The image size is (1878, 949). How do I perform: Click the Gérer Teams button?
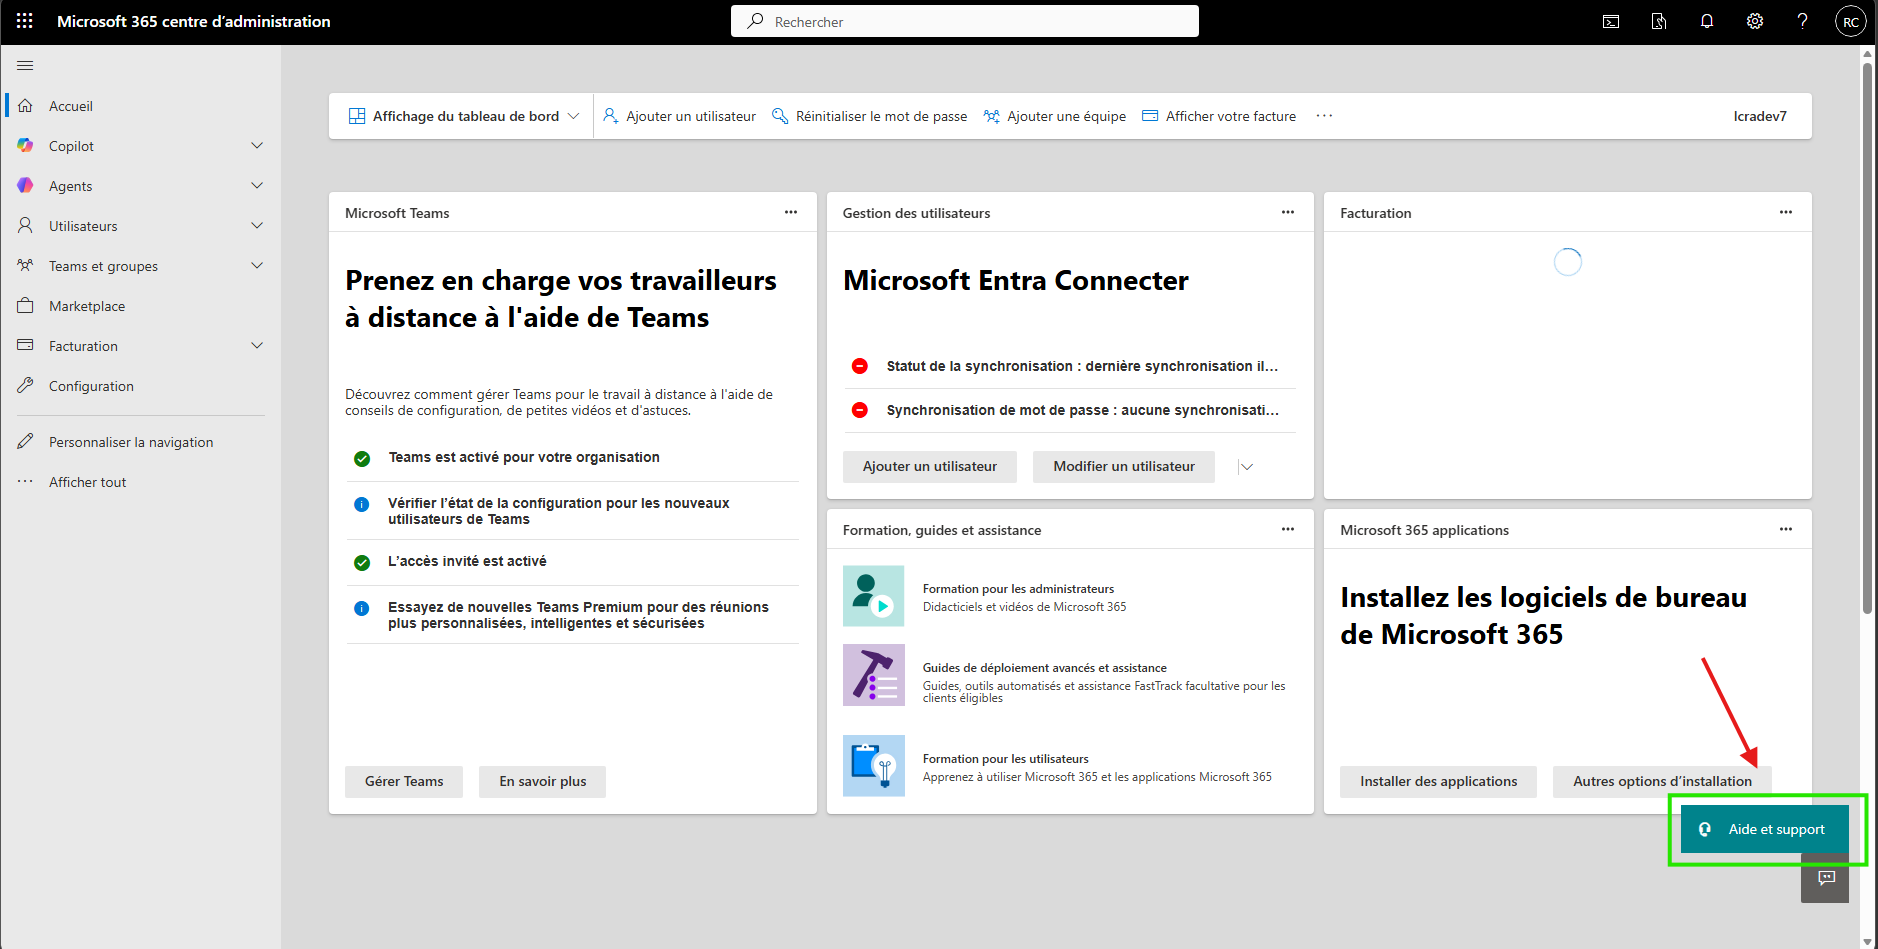[x=404, y=782]
